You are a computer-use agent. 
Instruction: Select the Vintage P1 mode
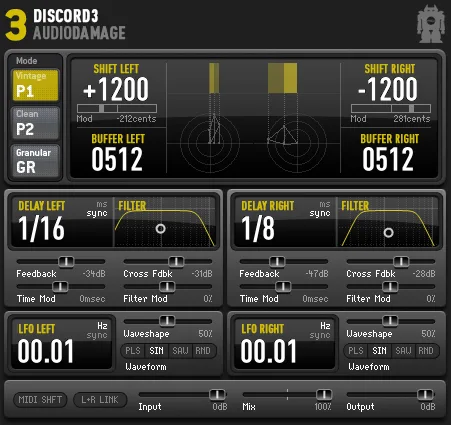pyautogui.click(x=35, y=85)
